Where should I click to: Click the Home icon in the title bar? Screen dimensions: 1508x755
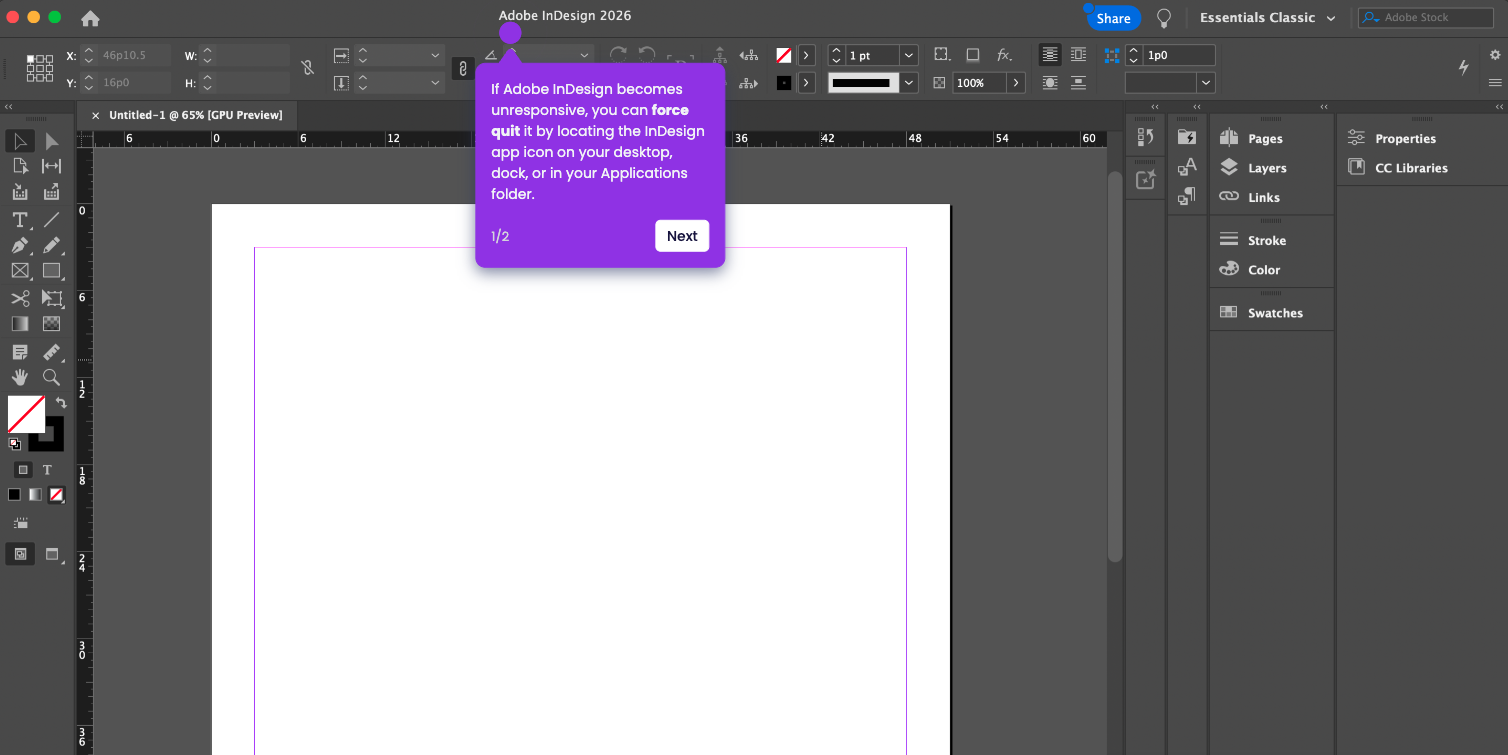coord(90,18)
